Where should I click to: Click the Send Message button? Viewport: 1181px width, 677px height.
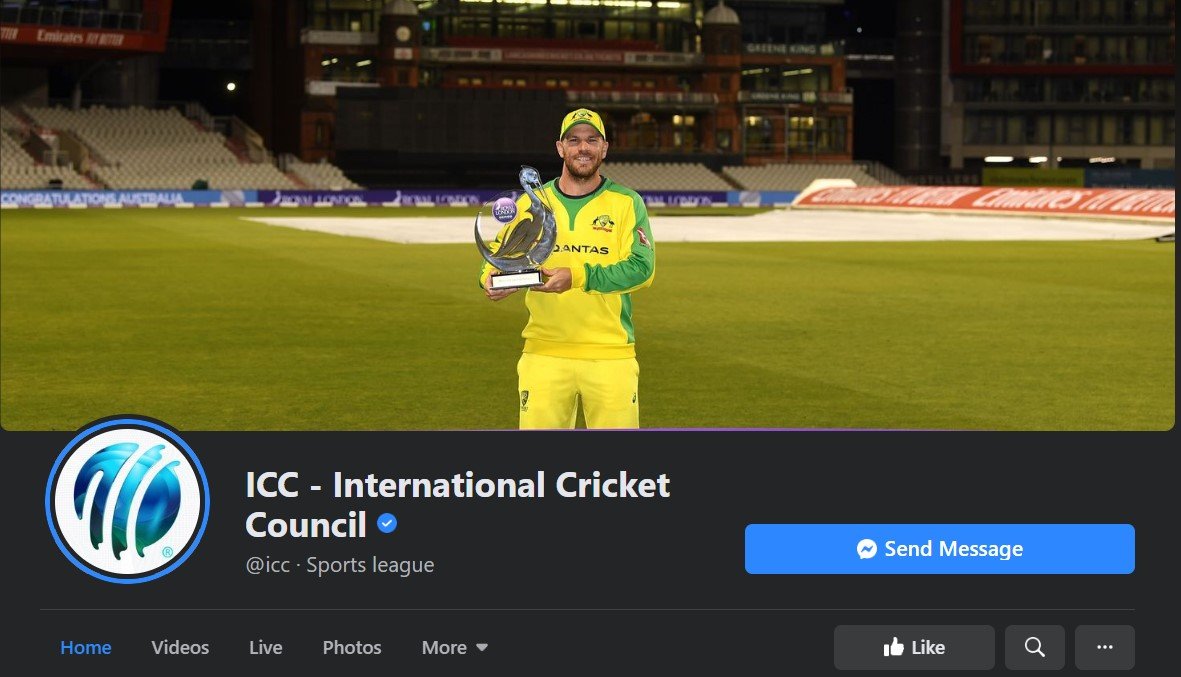[939, 549]
